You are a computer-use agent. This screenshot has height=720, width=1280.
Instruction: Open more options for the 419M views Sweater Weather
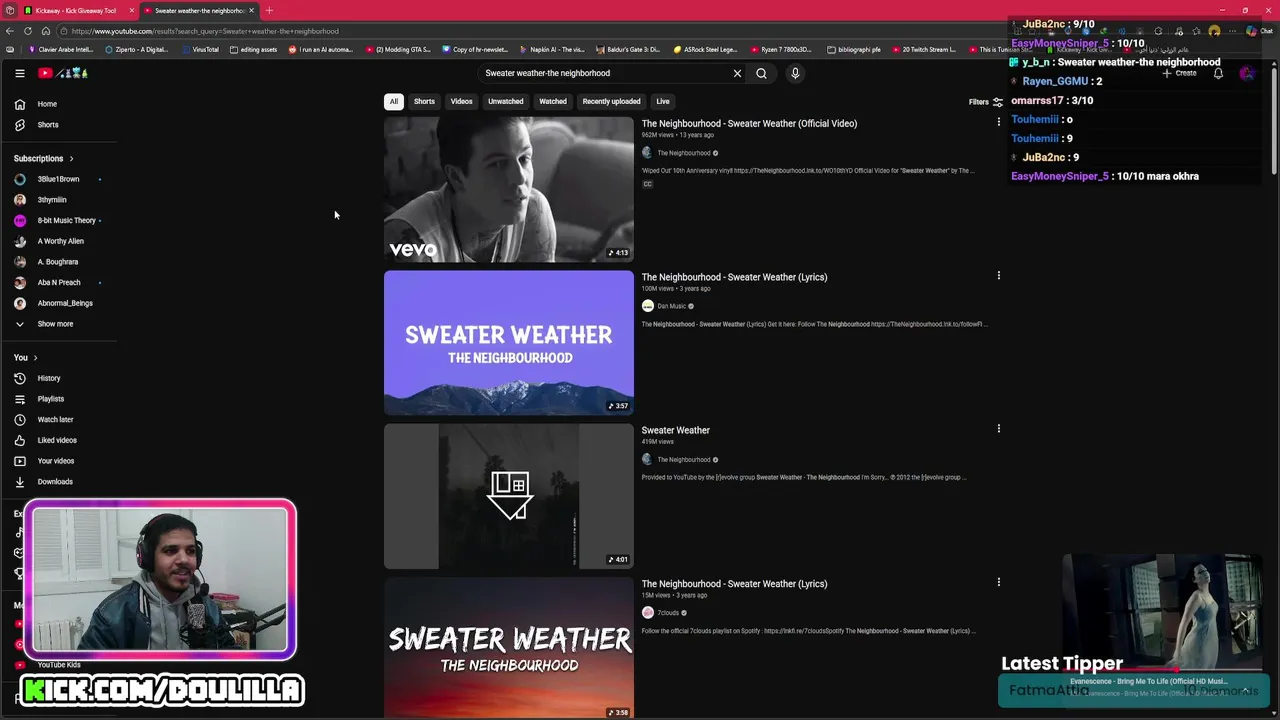pyautogui.click(x=998, y=428)
